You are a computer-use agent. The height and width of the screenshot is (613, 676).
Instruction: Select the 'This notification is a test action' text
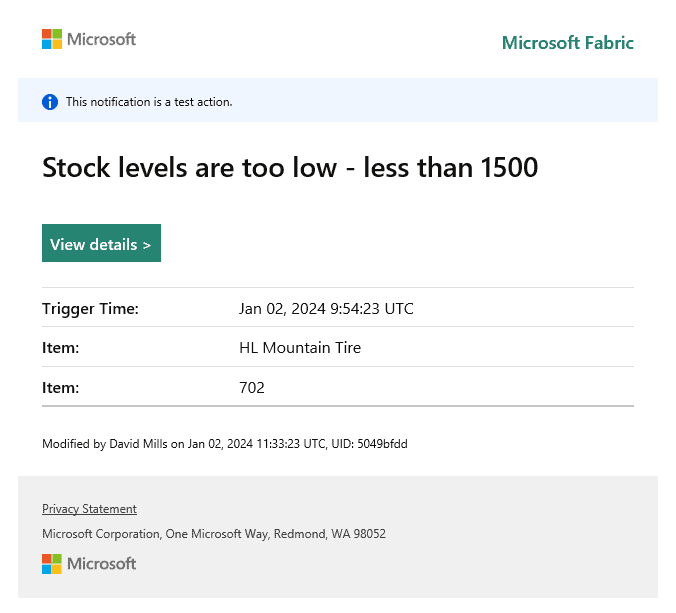pyautogui.click(x=149, y=102)
